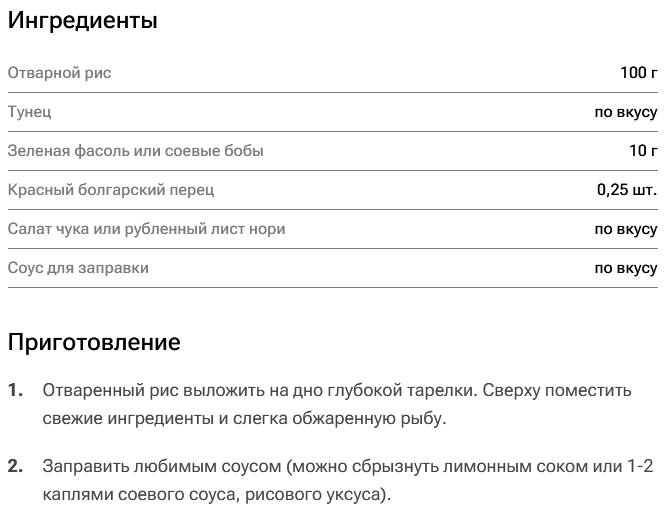Viewport: 671px width, 519px height.
Task: Click the 10 г quantity value
Action: (x=643, y=151)
